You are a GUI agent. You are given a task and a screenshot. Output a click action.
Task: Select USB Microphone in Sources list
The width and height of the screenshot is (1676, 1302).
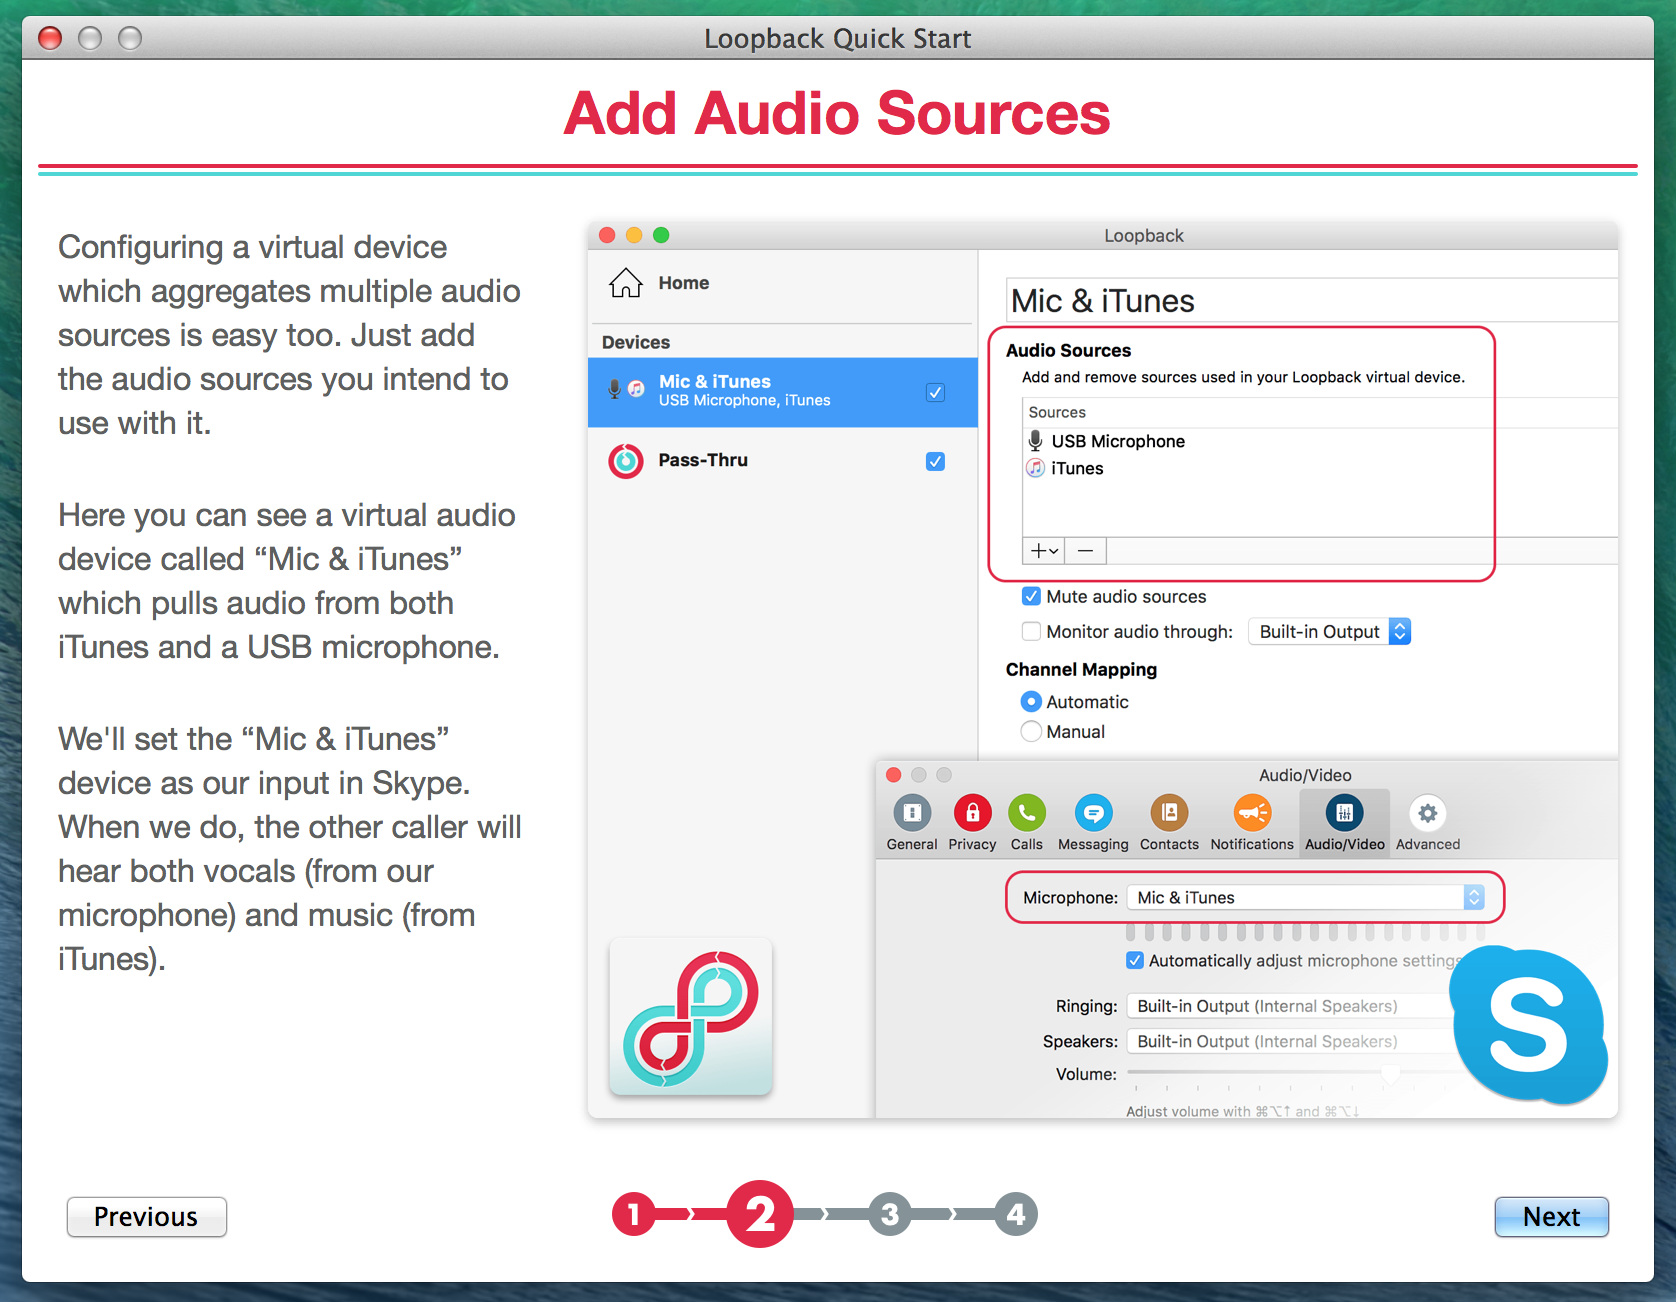(x=1118, y=441)
